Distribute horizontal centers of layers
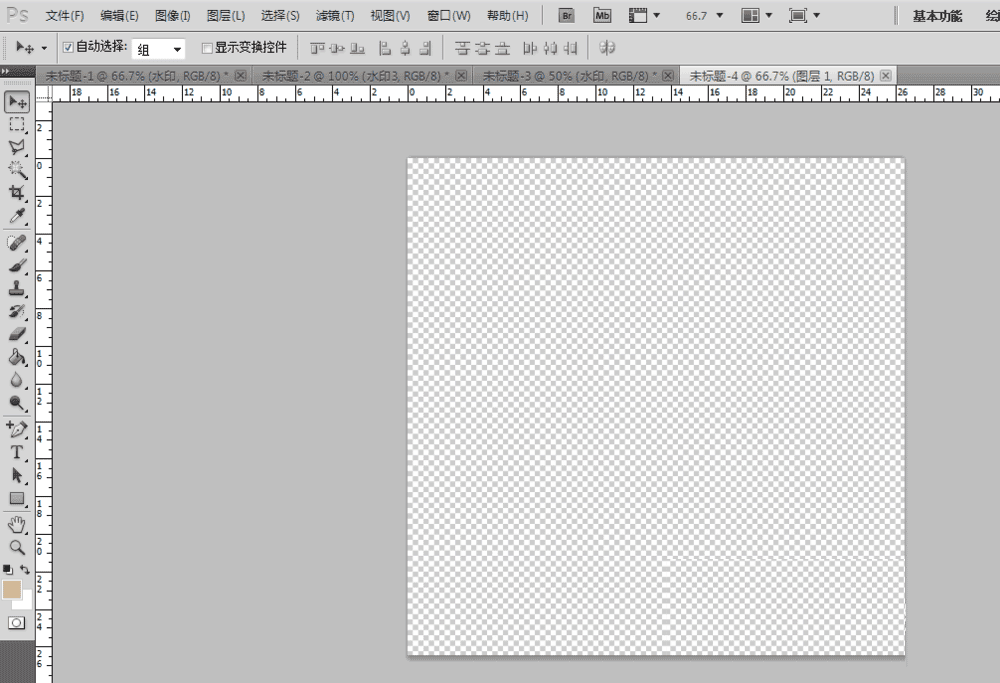The width and height of the screenshot is (1000, 683). 550,48
